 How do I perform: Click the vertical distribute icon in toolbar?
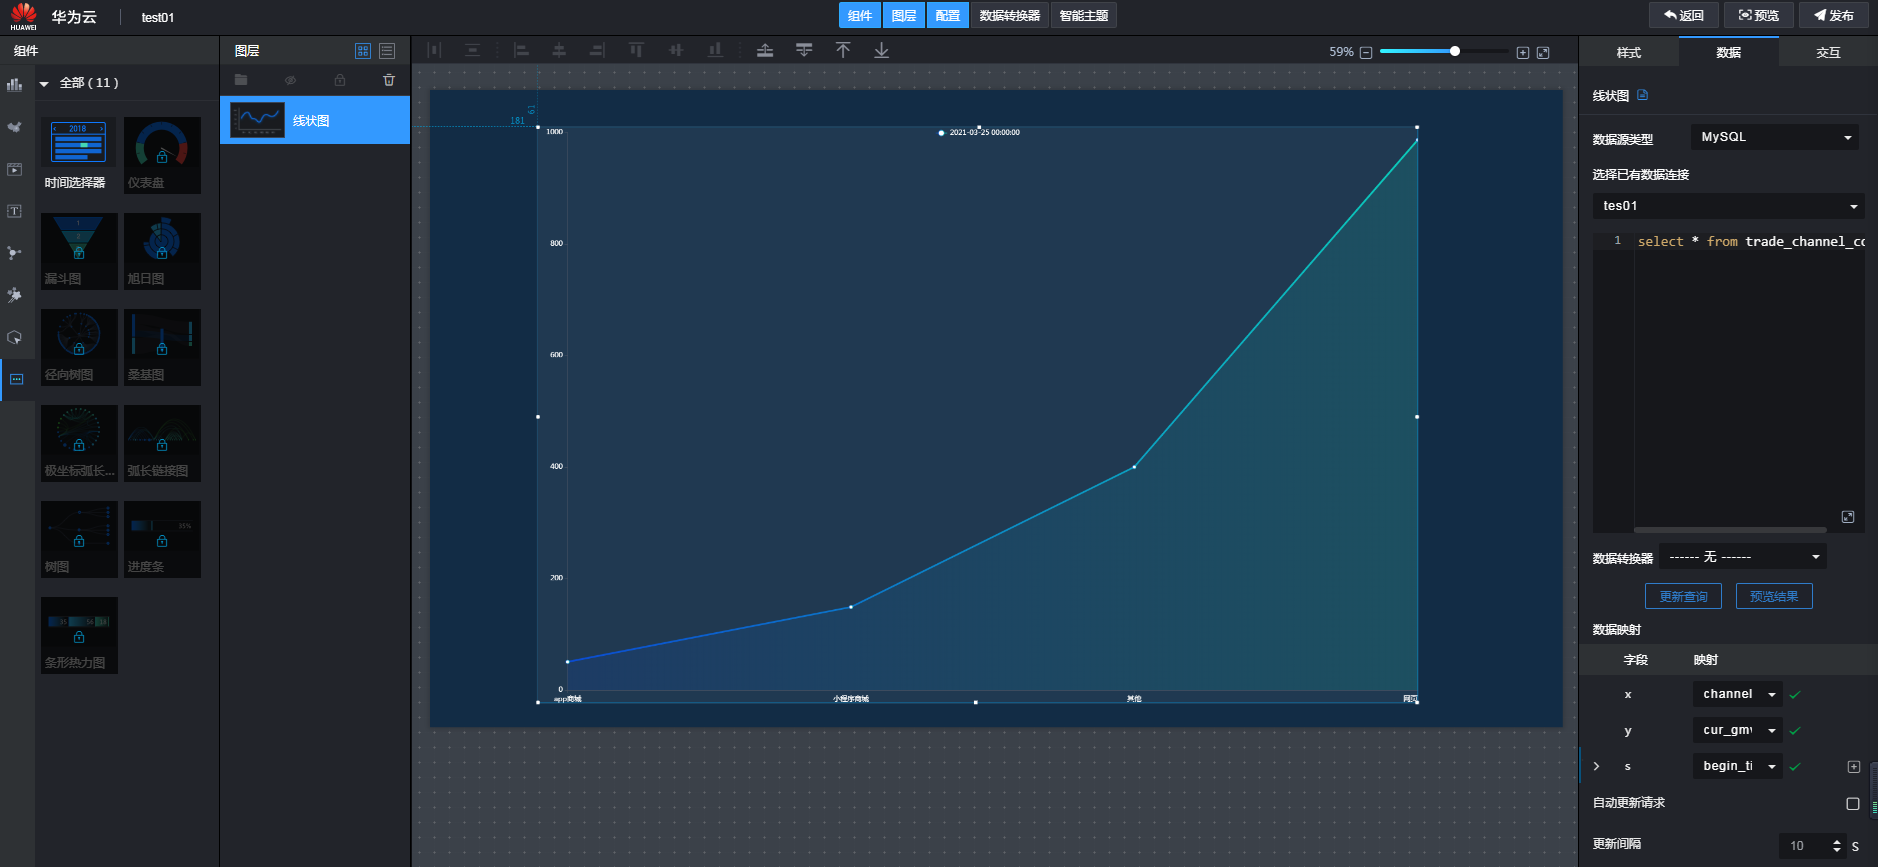point(472,50)
